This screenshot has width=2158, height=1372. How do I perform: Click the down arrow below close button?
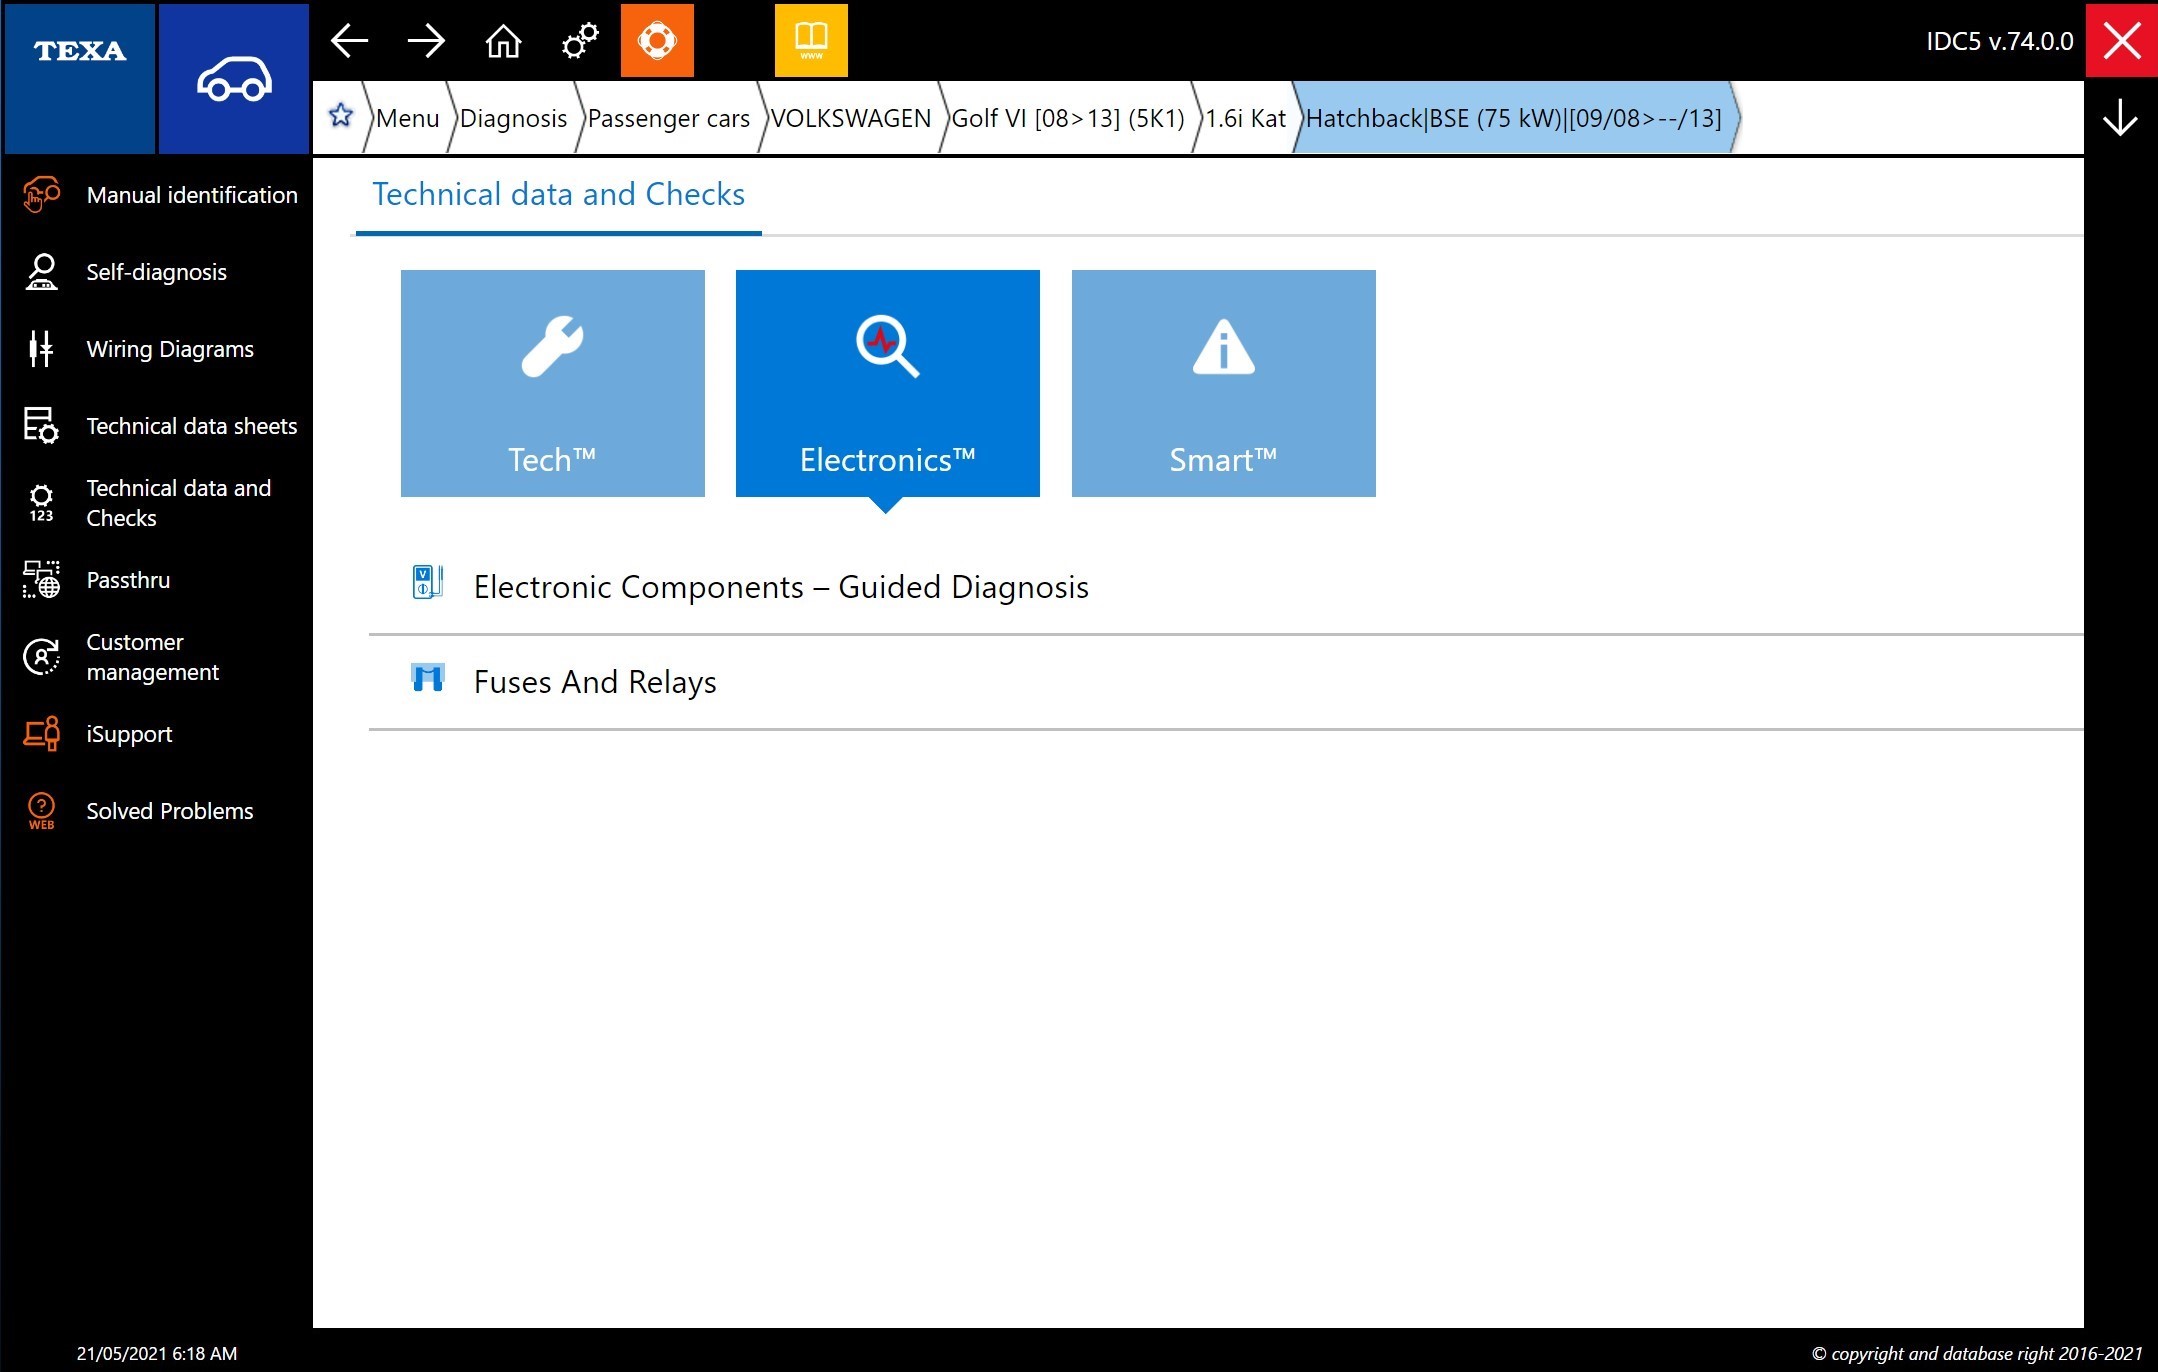pyautogui.click(x=2120, y=118)
